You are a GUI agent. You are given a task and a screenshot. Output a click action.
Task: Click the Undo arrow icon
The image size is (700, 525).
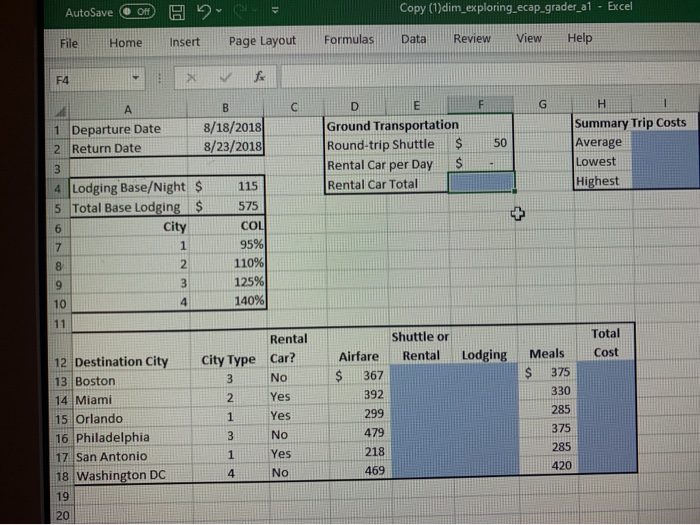point(204,11)
